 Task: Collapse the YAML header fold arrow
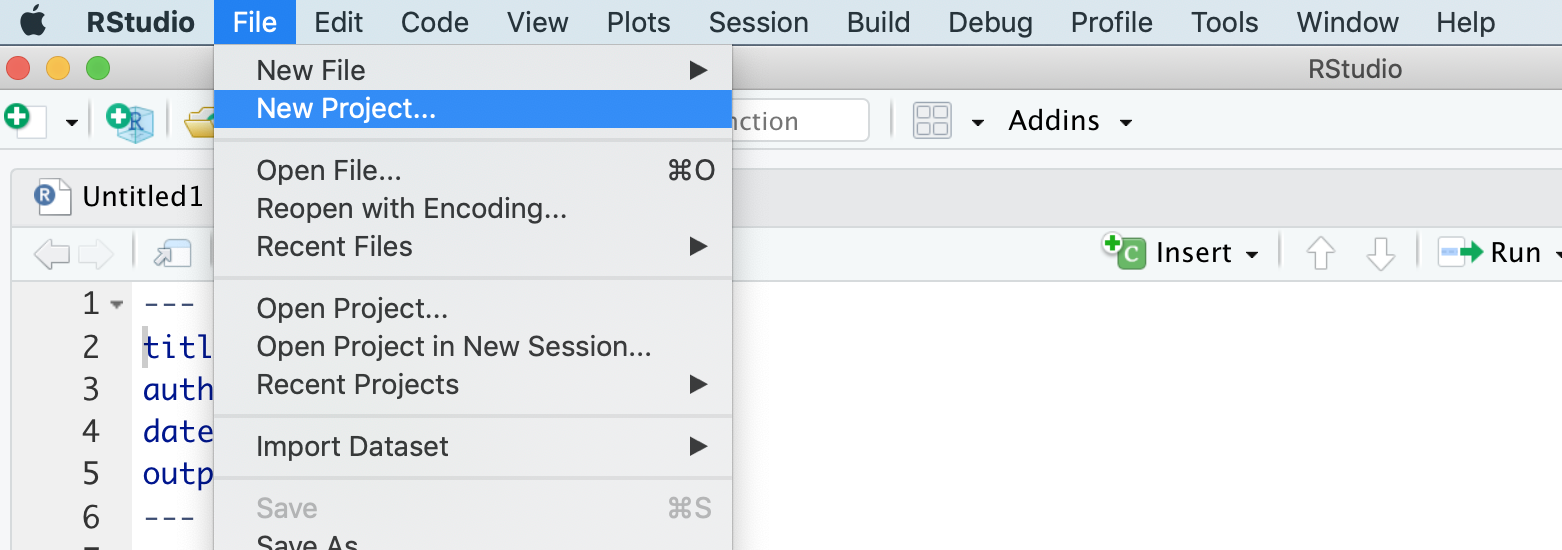point(117,304)
